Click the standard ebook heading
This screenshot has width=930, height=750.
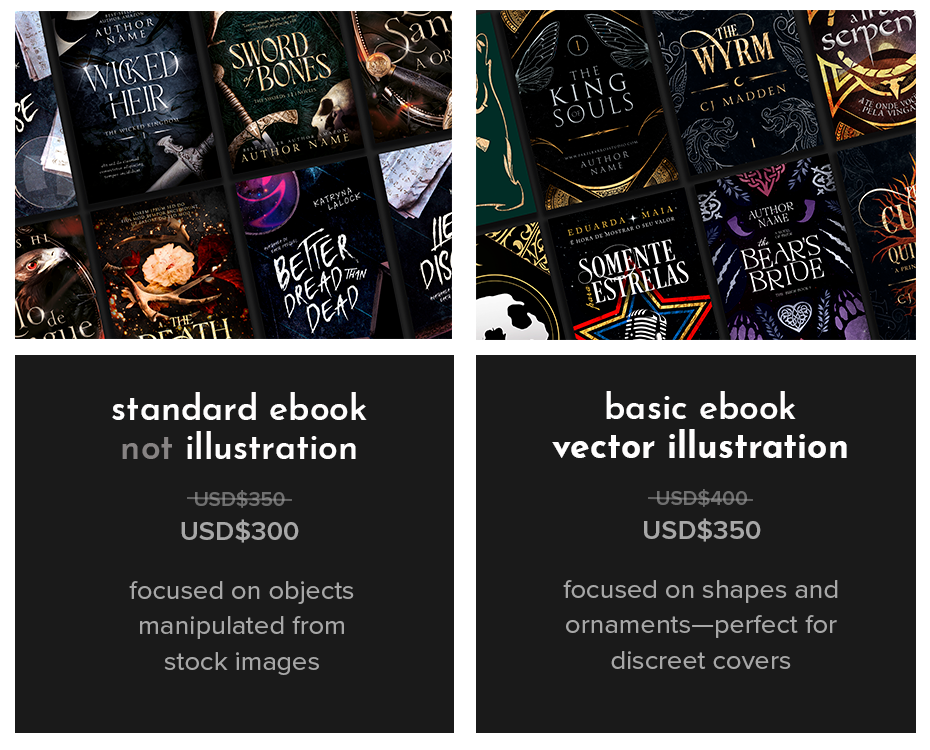click(x=239, y=408)
